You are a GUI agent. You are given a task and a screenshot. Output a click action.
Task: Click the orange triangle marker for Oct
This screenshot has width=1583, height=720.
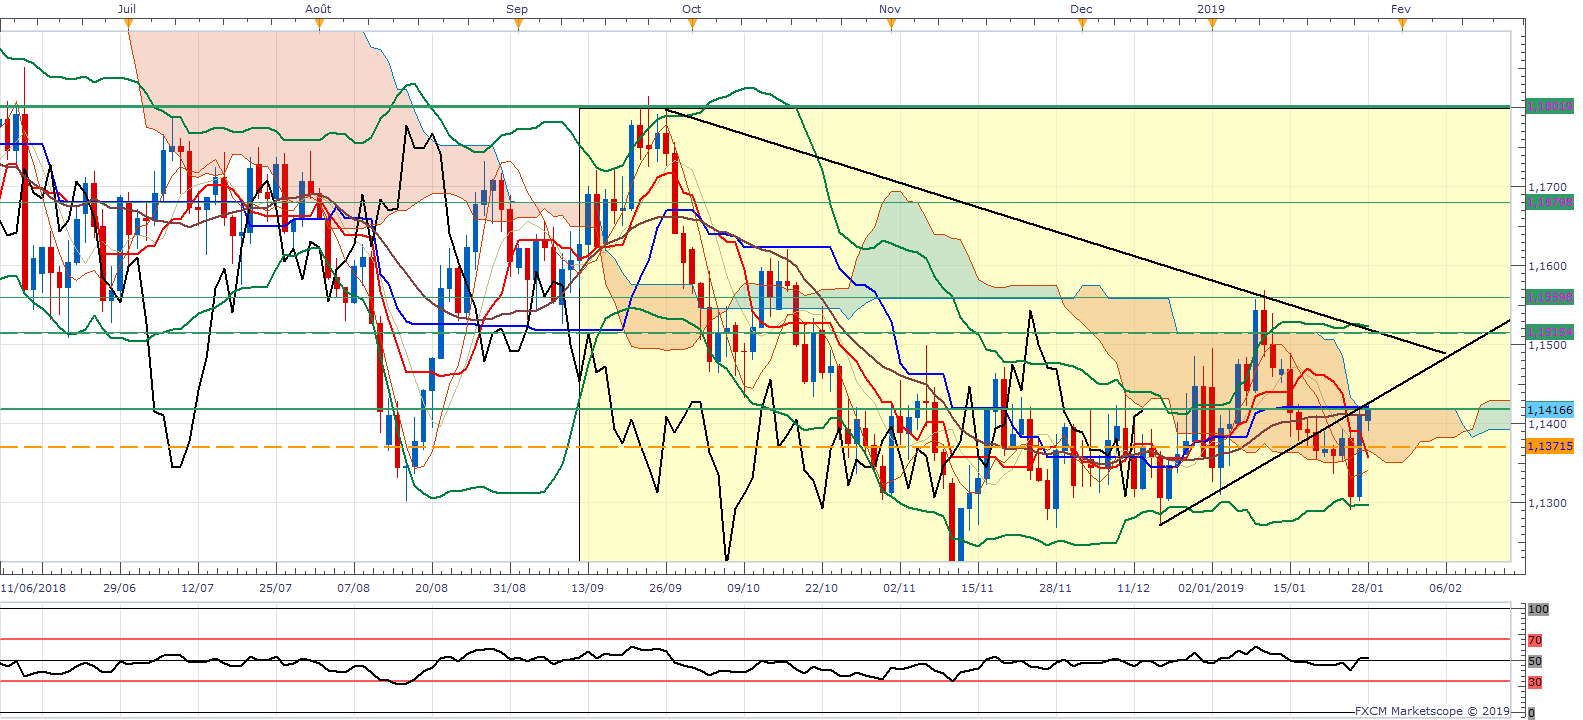(692, 25)
